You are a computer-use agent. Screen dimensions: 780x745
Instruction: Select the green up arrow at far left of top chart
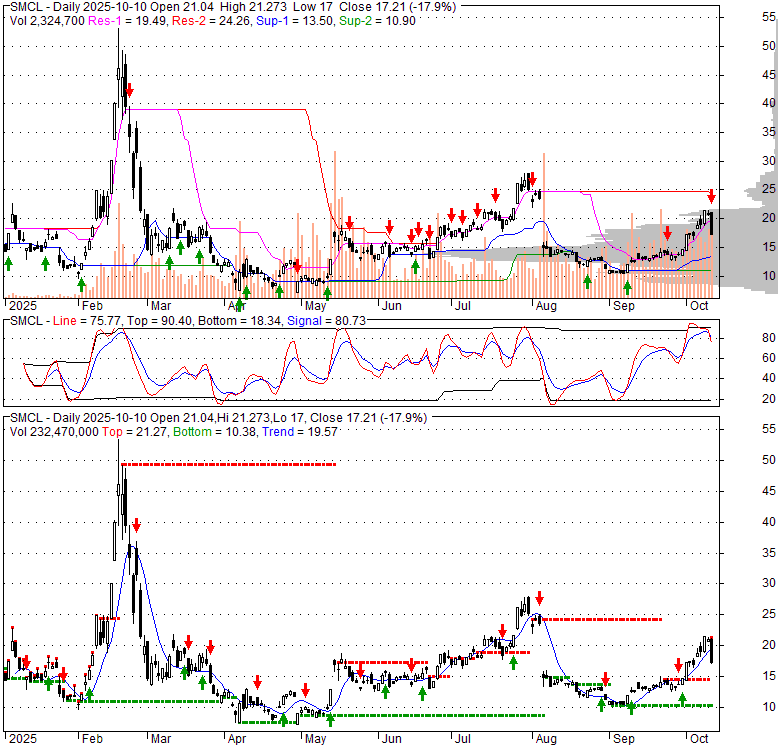(8, 262)
